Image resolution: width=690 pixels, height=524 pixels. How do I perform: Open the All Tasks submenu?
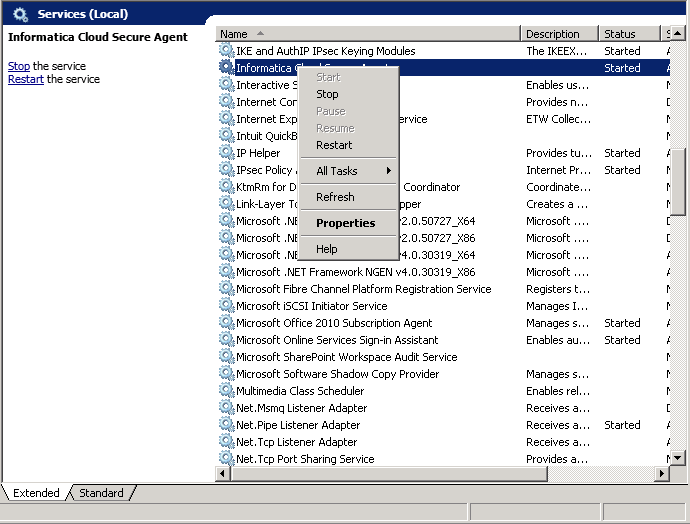(337, 171)
